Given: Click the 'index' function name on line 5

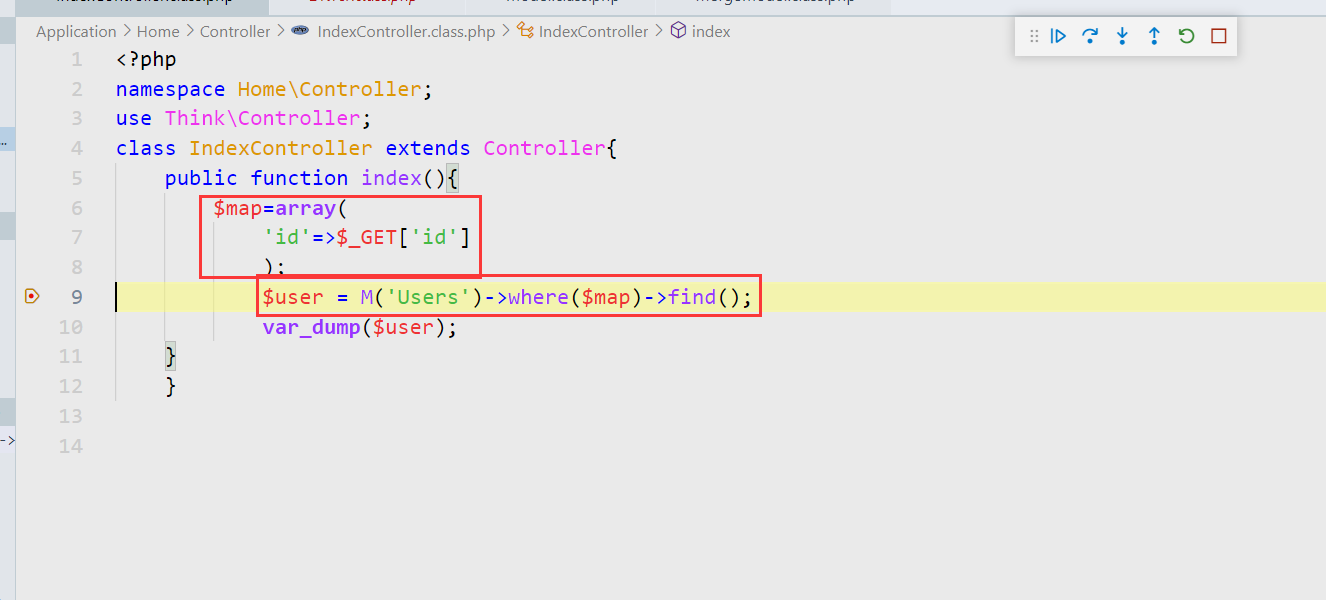Looking at the screenshot, I should coord(391,178).
